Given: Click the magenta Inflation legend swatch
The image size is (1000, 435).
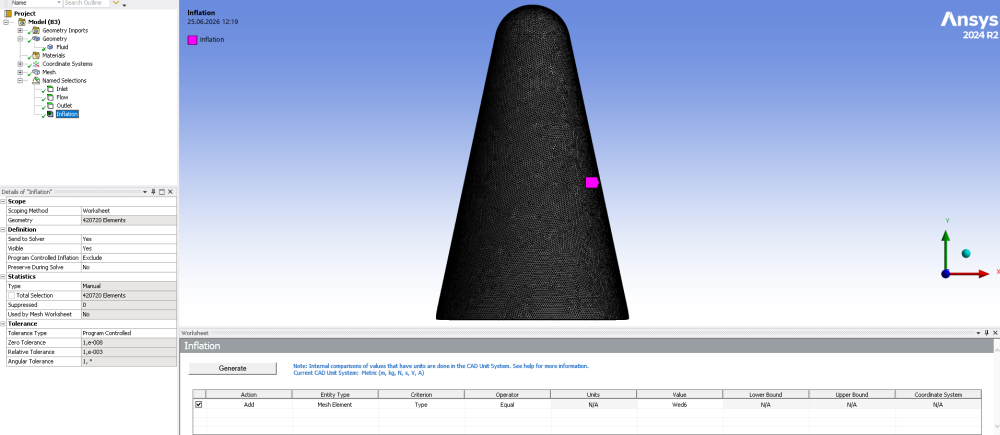Looking at the screenshot, I should click(192, 40).
